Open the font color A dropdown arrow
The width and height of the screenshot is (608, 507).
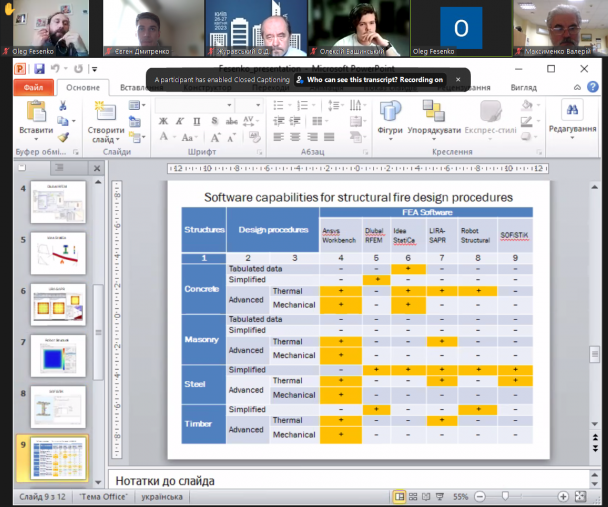coord(174,137)
